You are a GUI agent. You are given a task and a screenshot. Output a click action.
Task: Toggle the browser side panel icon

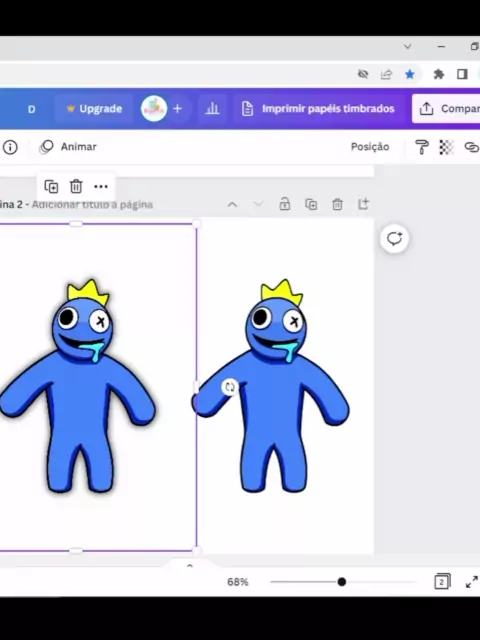462,74
